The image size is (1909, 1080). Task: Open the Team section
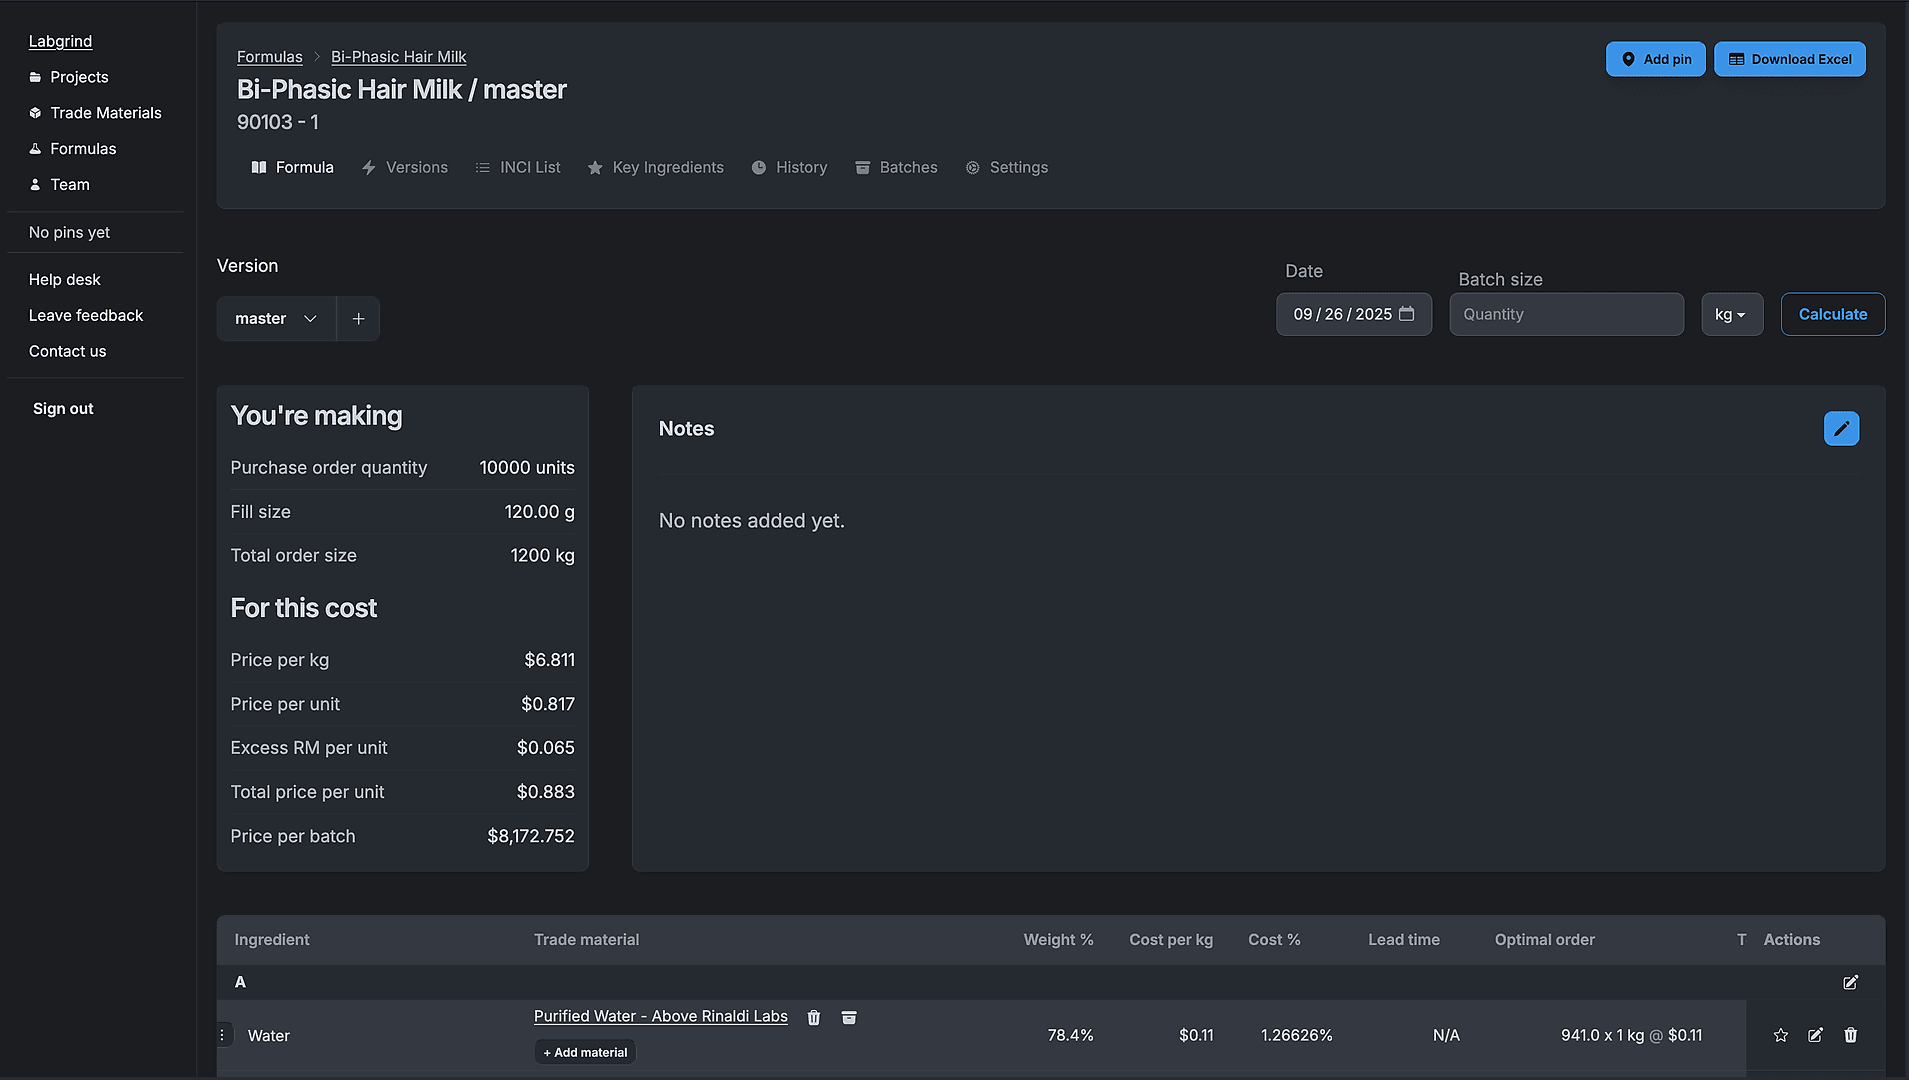click(69, 184)
